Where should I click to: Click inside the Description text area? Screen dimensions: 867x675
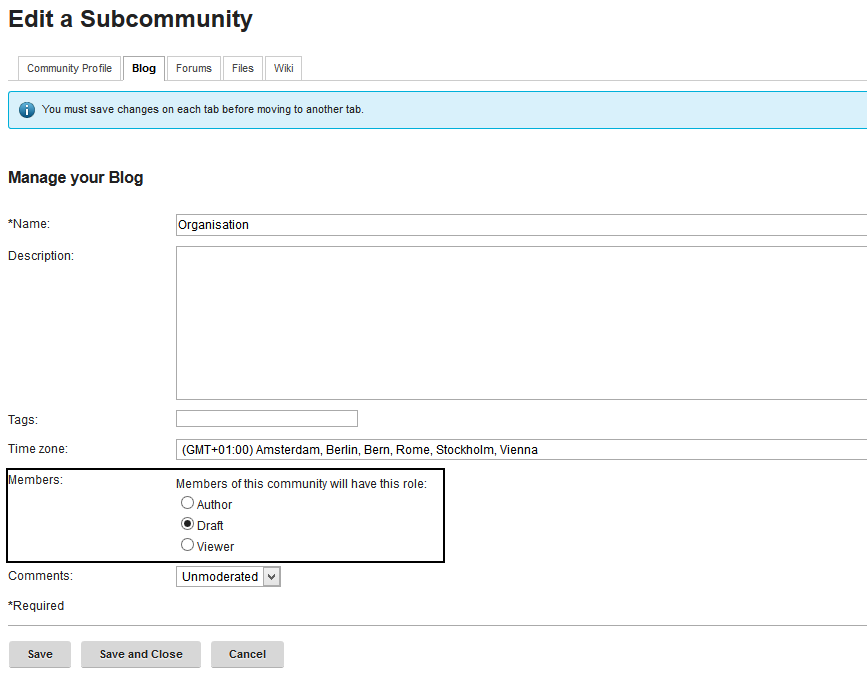click(520, 322)
